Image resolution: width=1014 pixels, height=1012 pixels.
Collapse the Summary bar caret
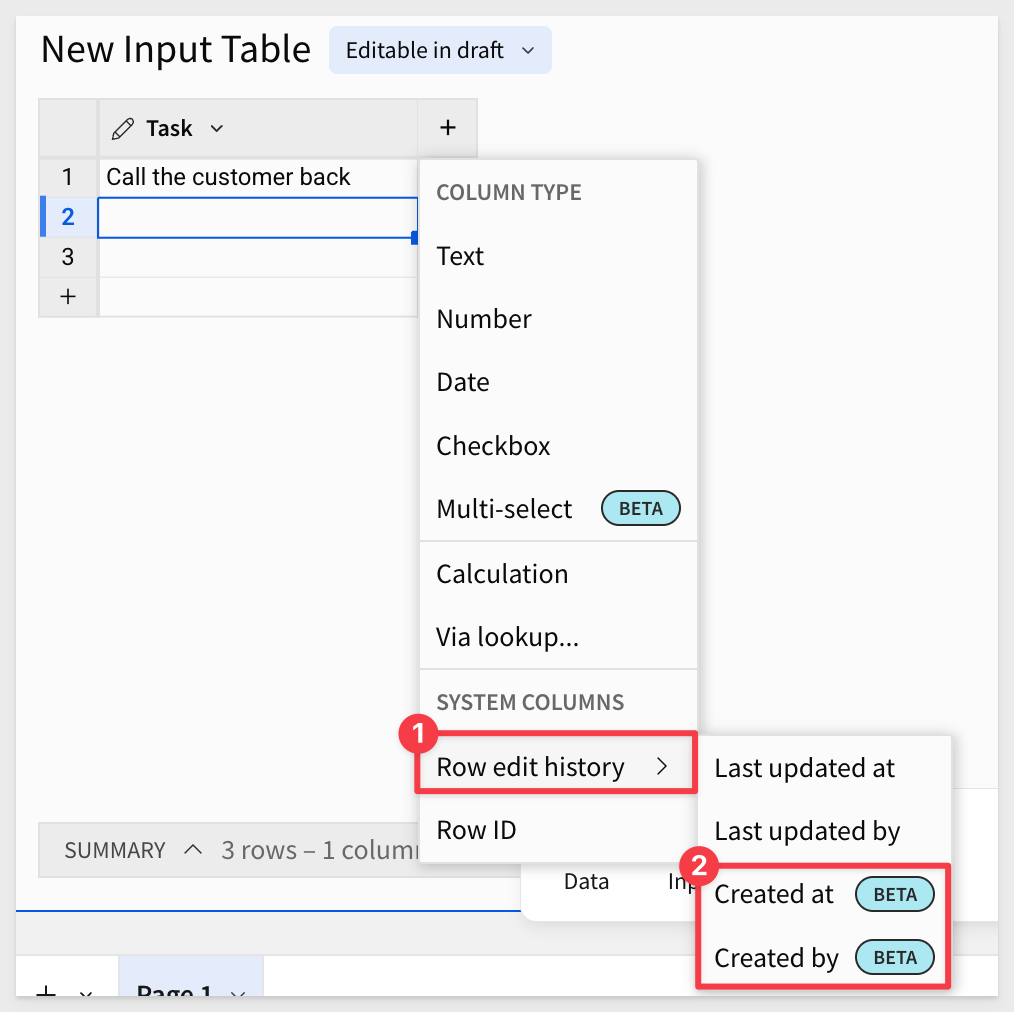tap(193, 850)
